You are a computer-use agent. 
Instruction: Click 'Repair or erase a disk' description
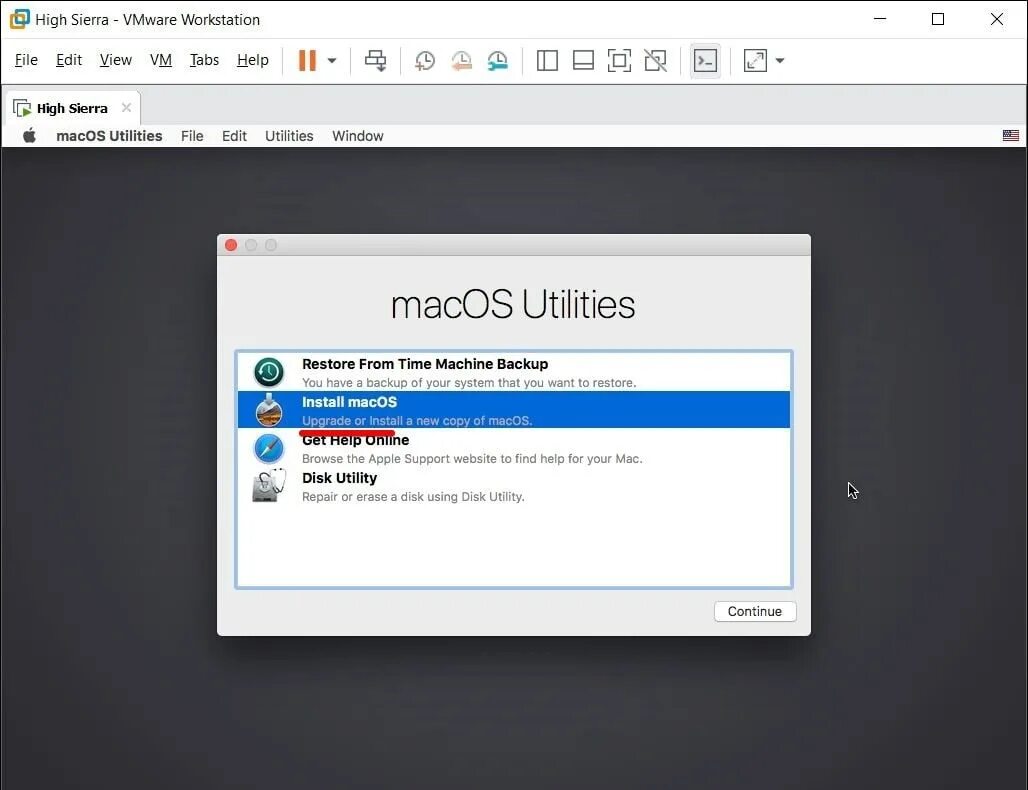pos(413,496)
